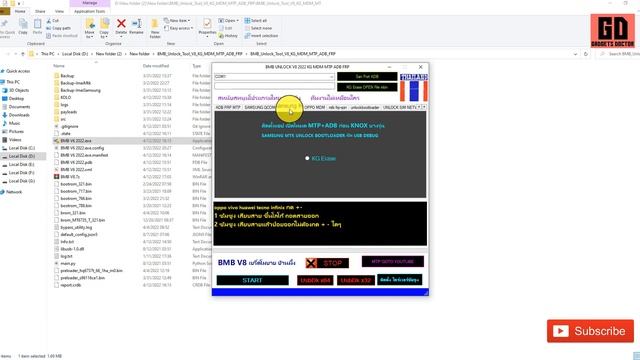The width and height of the screenshot is (640, 360).
Task: Open Videos in navigation pane
Action: click(12, 140)
